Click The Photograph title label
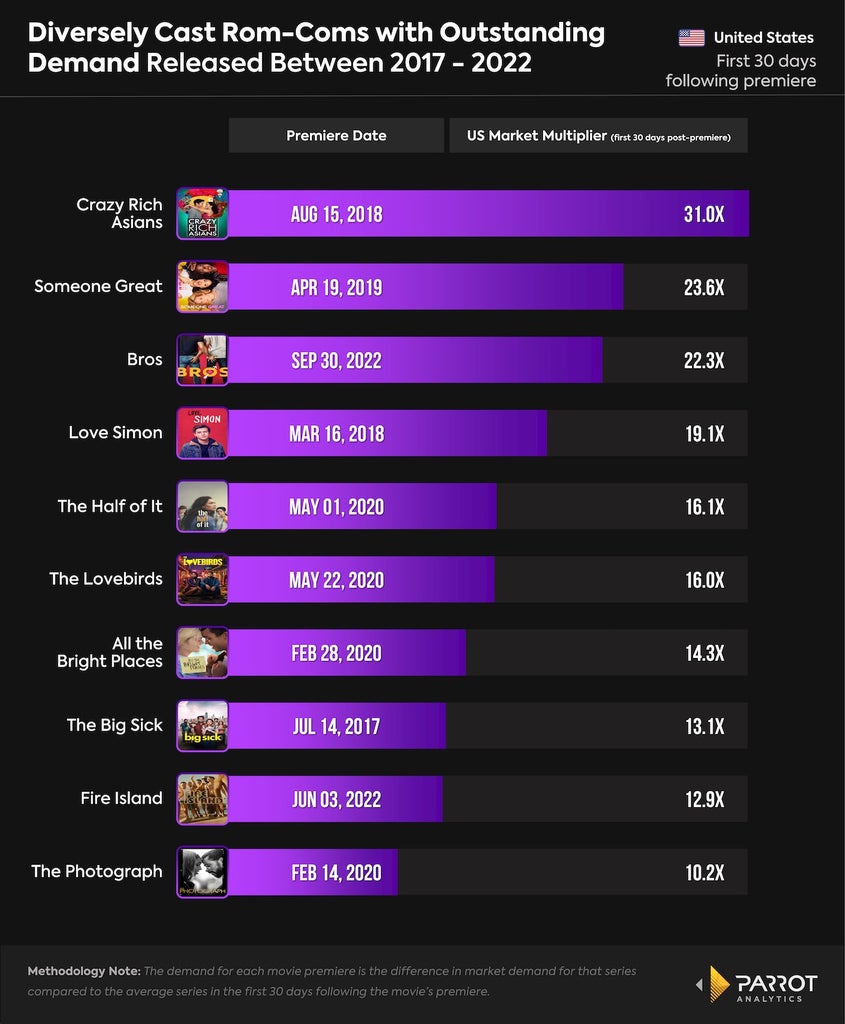The height and width of the screenshot is (1024, 845). 97,871
